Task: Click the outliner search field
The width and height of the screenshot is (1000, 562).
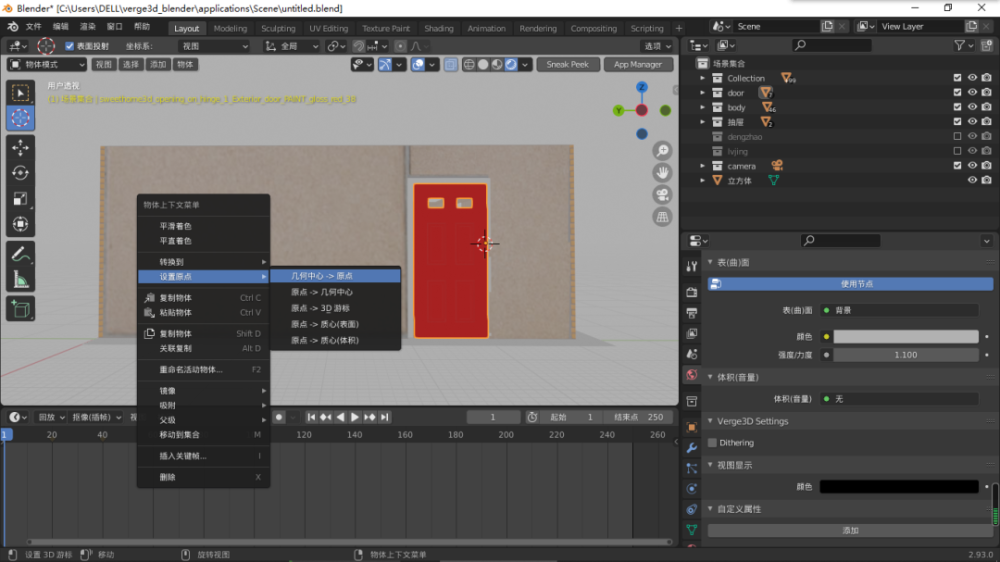Action: coord(831,45)
